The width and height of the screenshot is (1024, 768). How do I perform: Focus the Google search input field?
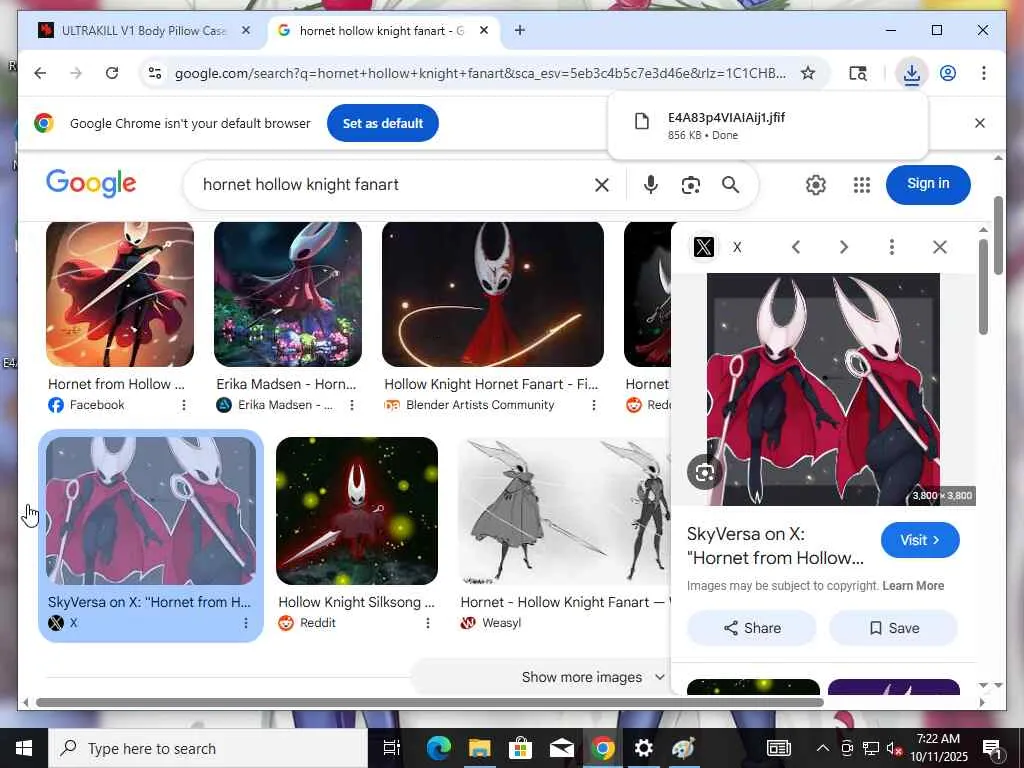(392, 185)
